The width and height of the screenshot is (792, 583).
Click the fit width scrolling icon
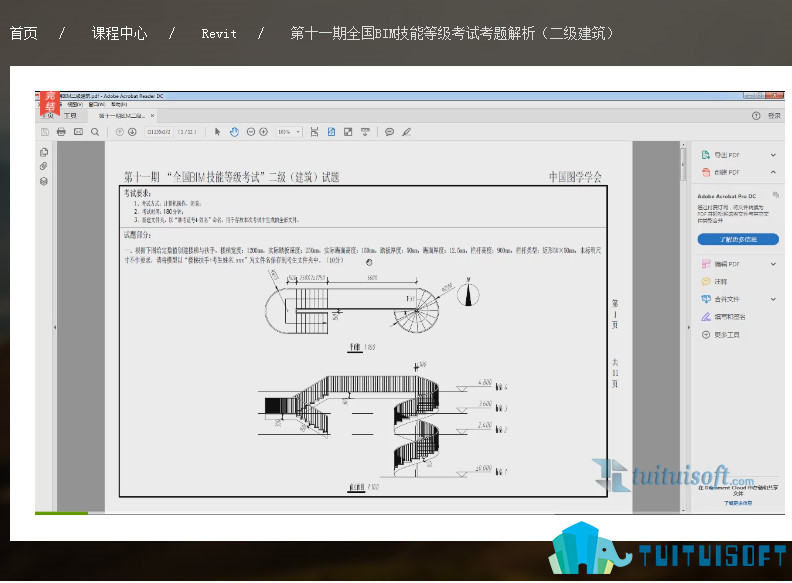pos(314,132)
